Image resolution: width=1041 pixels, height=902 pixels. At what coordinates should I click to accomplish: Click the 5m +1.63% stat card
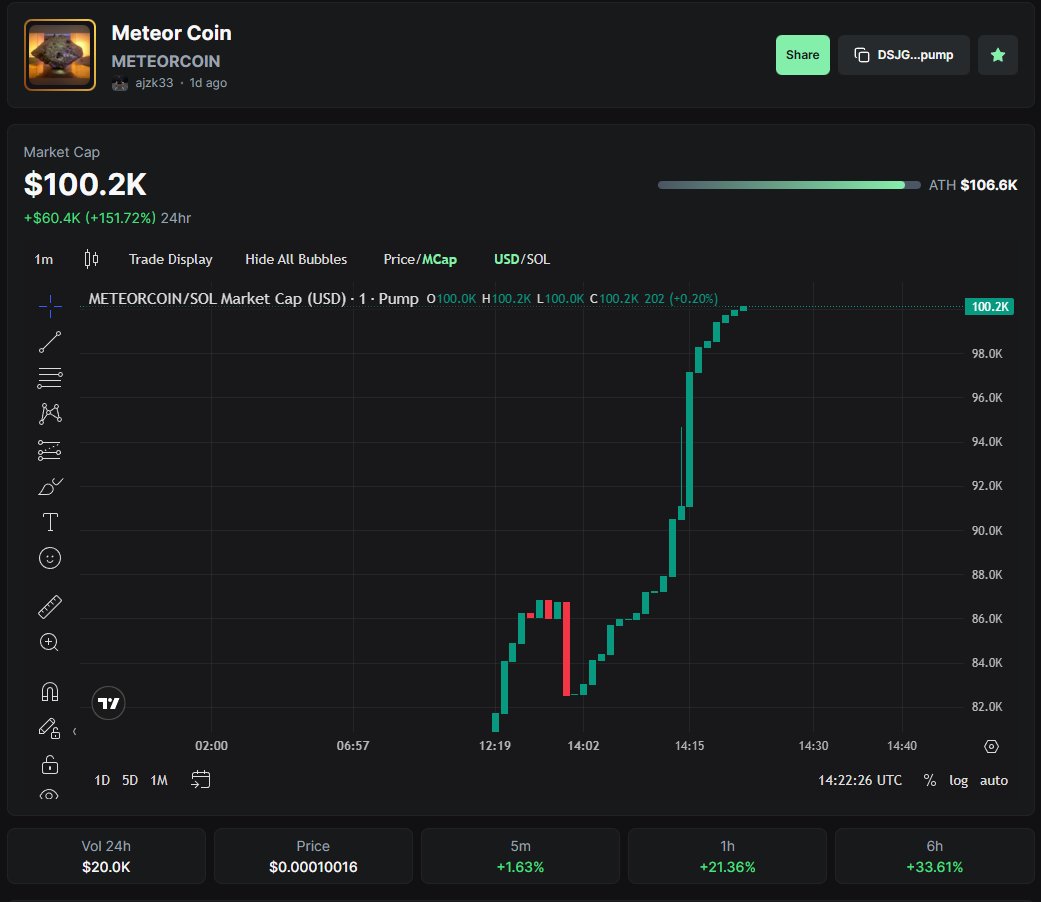tap(520, 856)
